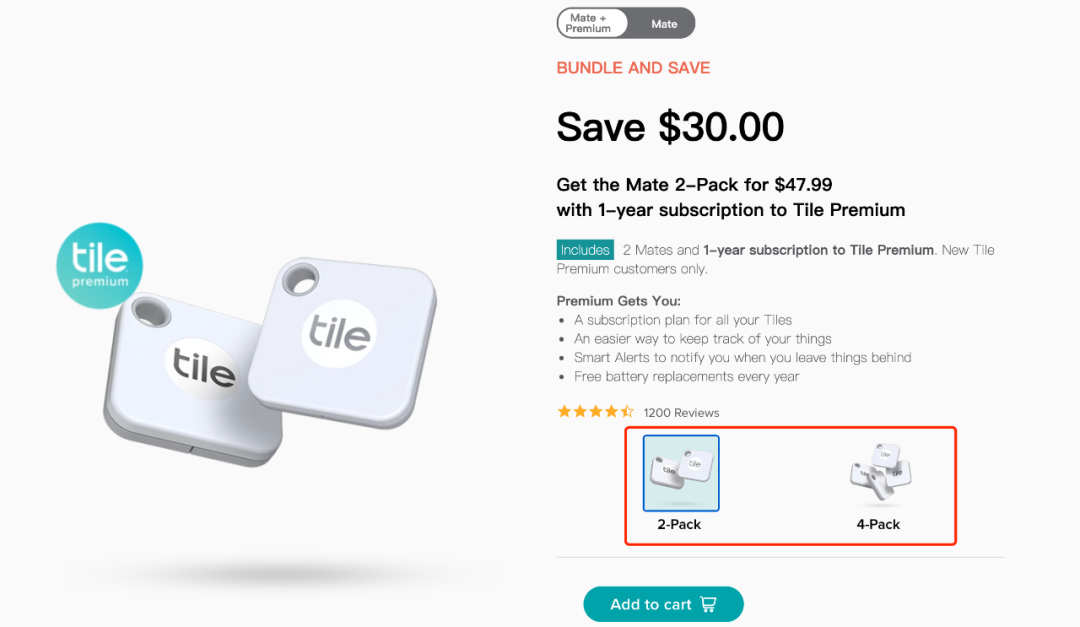
Task: Choose the 2-Pack product thumbnail
Action: 681,473
